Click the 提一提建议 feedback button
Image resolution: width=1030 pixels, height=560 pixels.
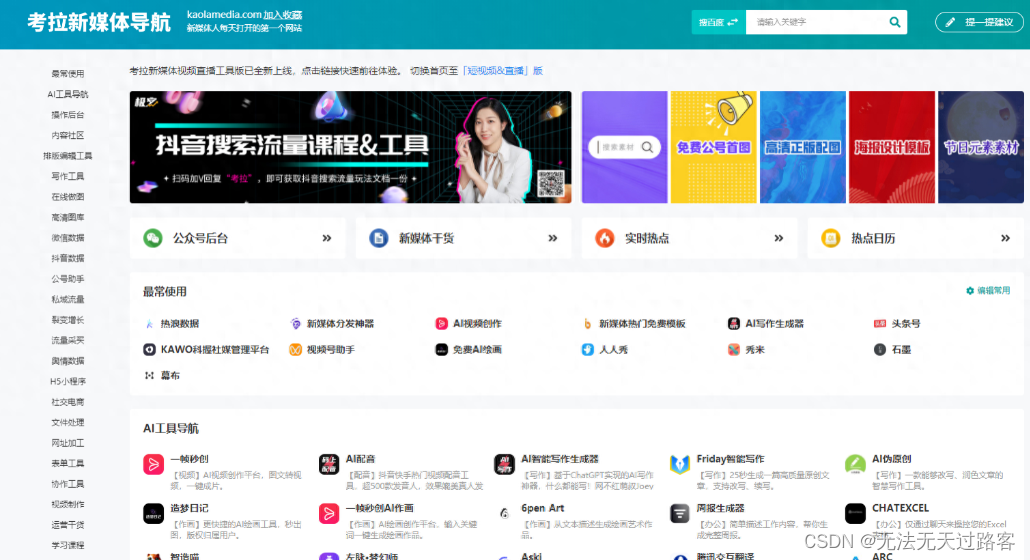979,22
